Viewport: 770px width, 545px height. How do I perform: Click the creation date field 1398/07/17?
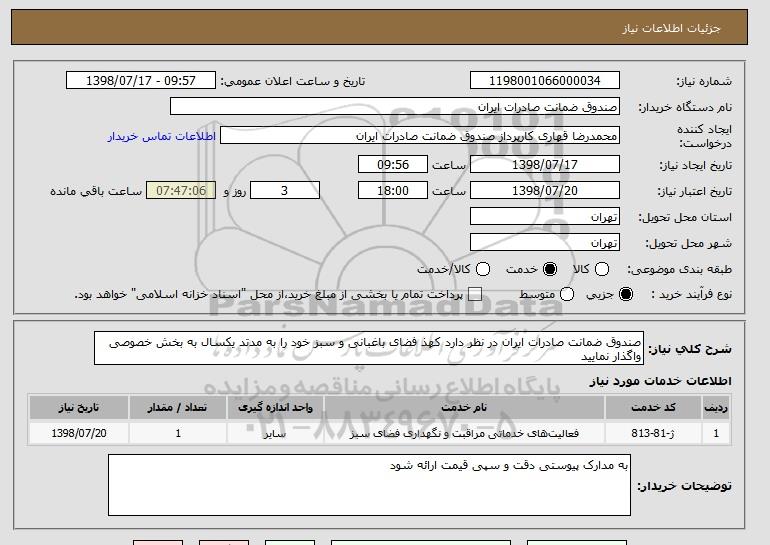[545, 164]
